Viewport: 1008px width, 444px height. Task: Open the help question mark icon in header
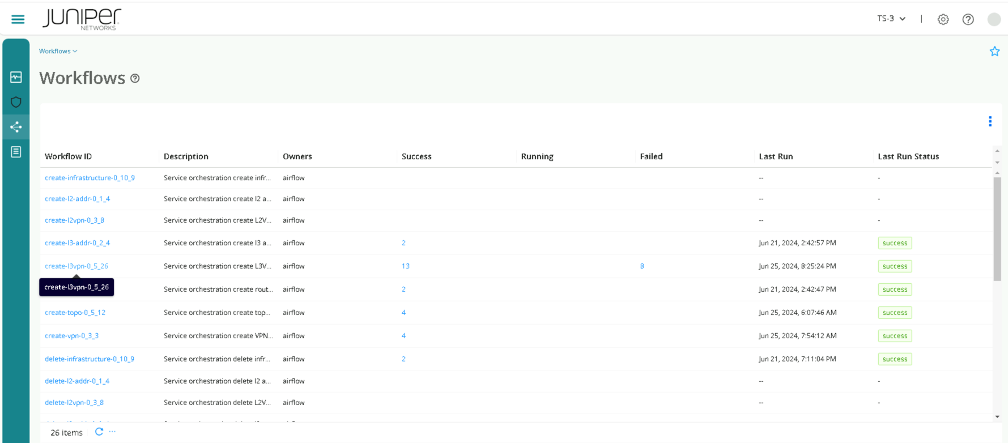coord(968,19)
